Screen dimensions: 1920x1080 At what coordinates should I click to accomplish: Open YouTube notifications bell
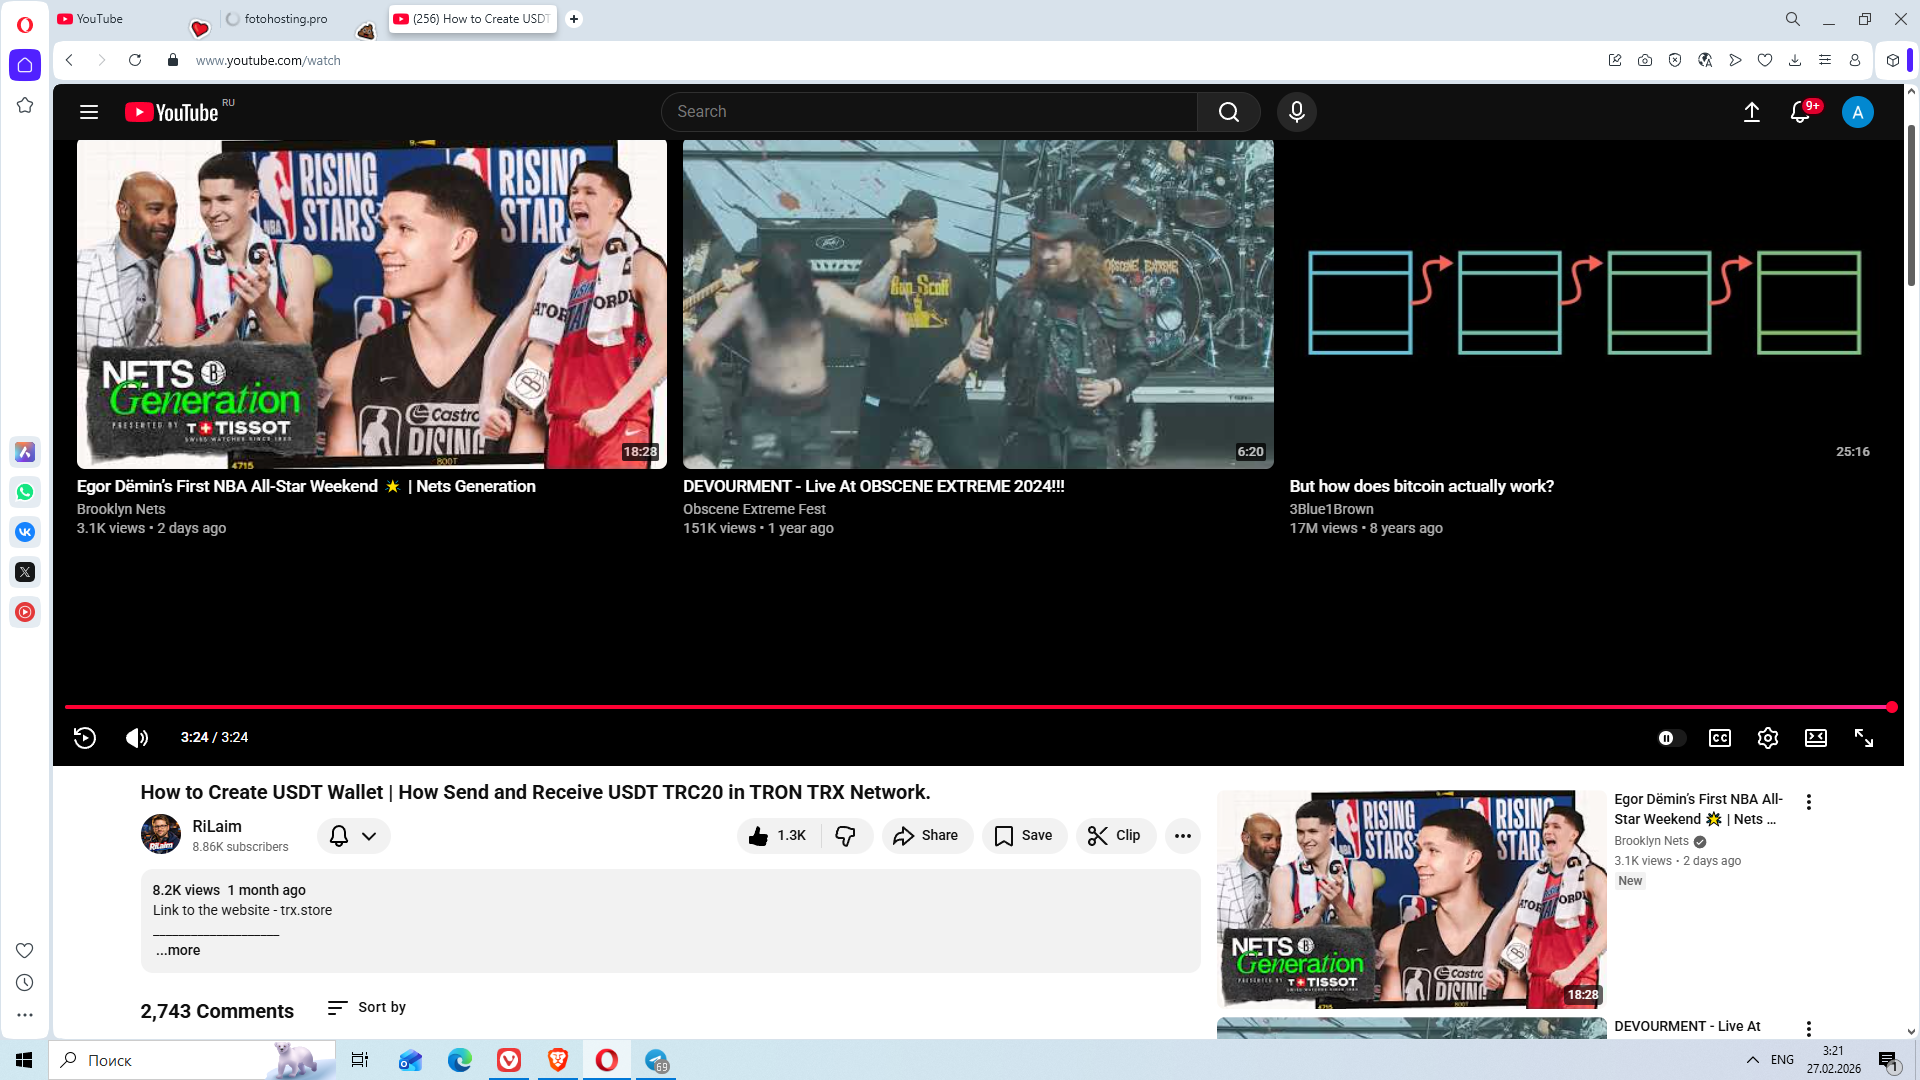tap(1799, 112)
